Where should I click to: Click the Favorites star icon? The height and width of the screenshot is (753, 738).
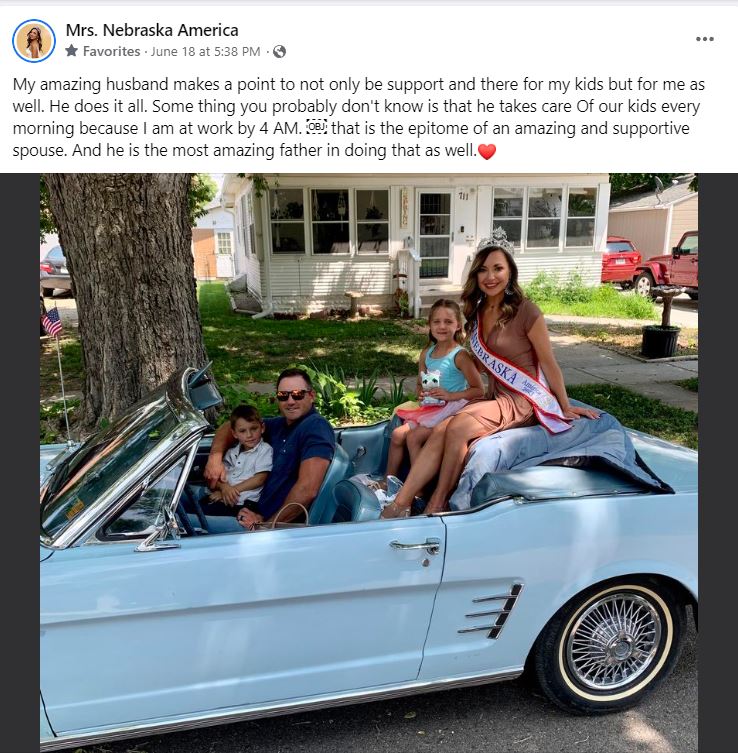point(72,51)
